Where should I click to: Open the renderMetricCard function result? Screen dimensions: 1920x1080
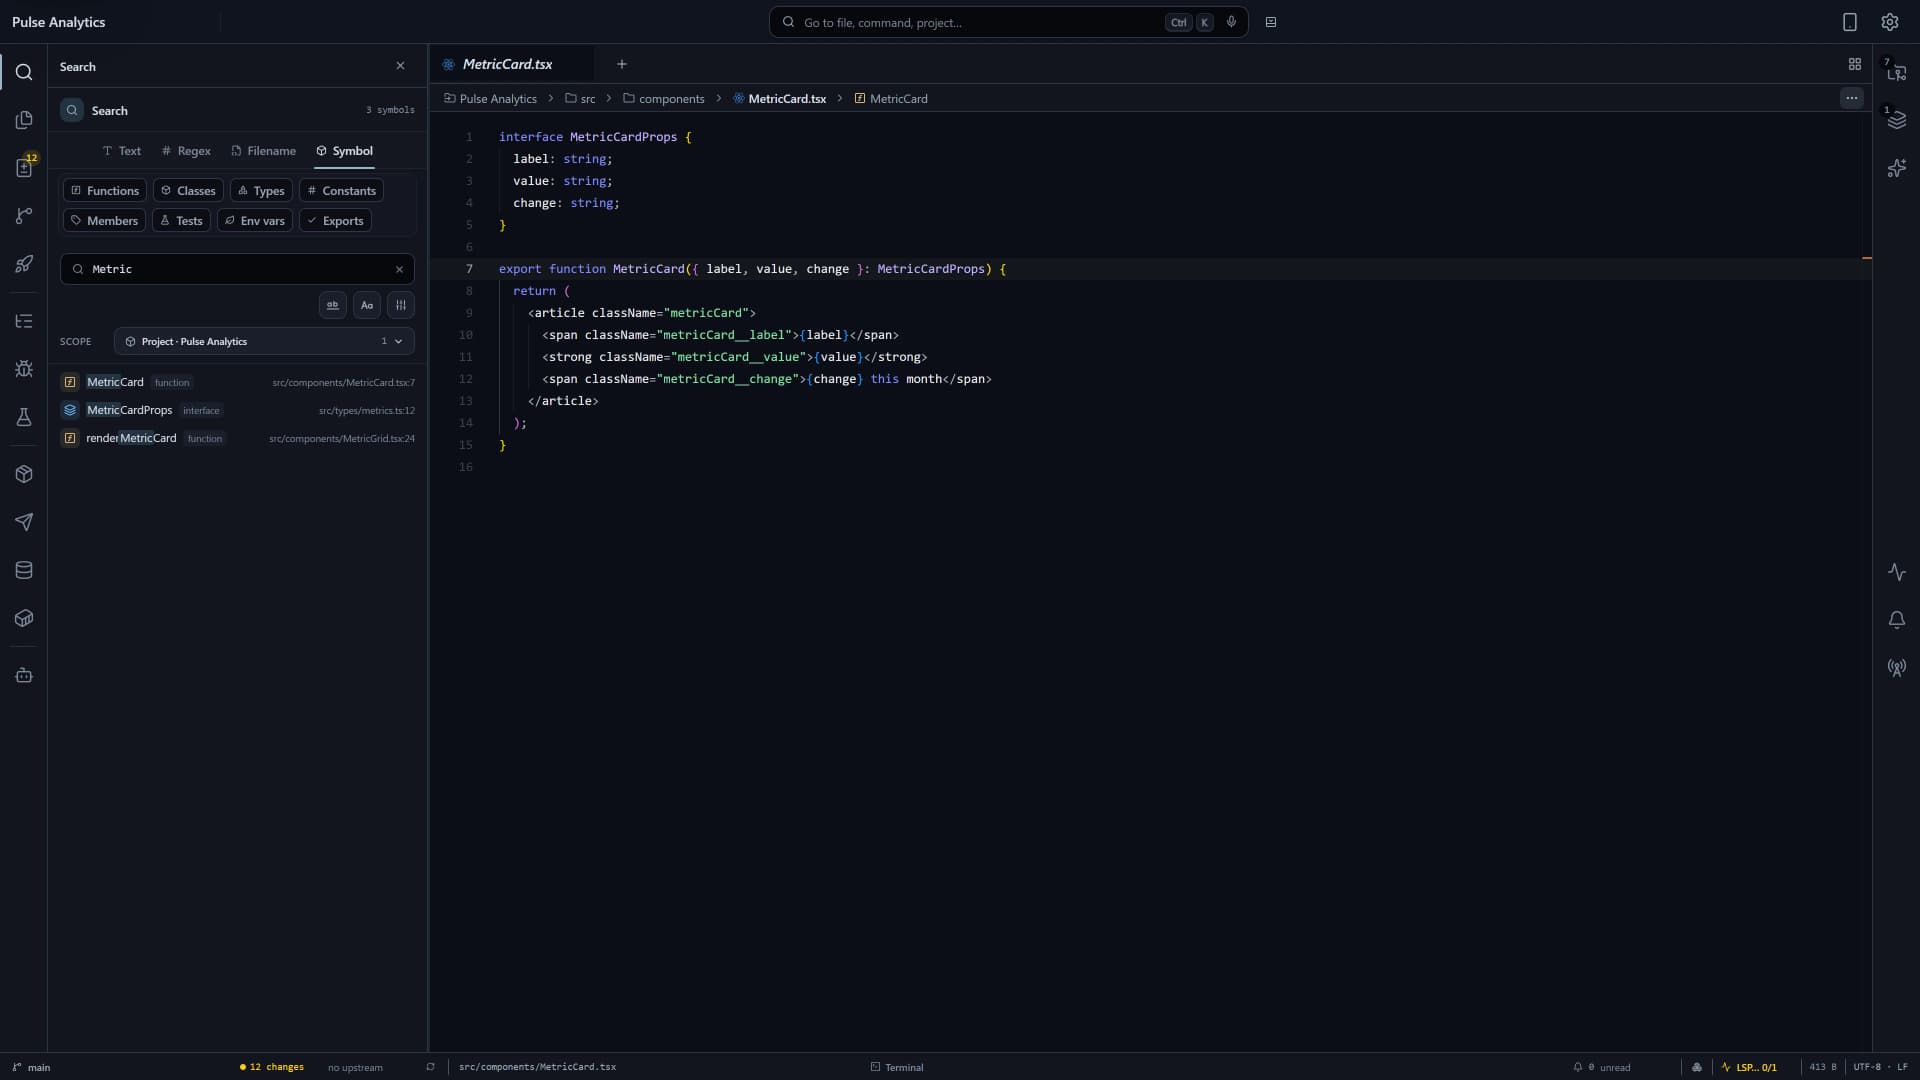tap(237, 438)
